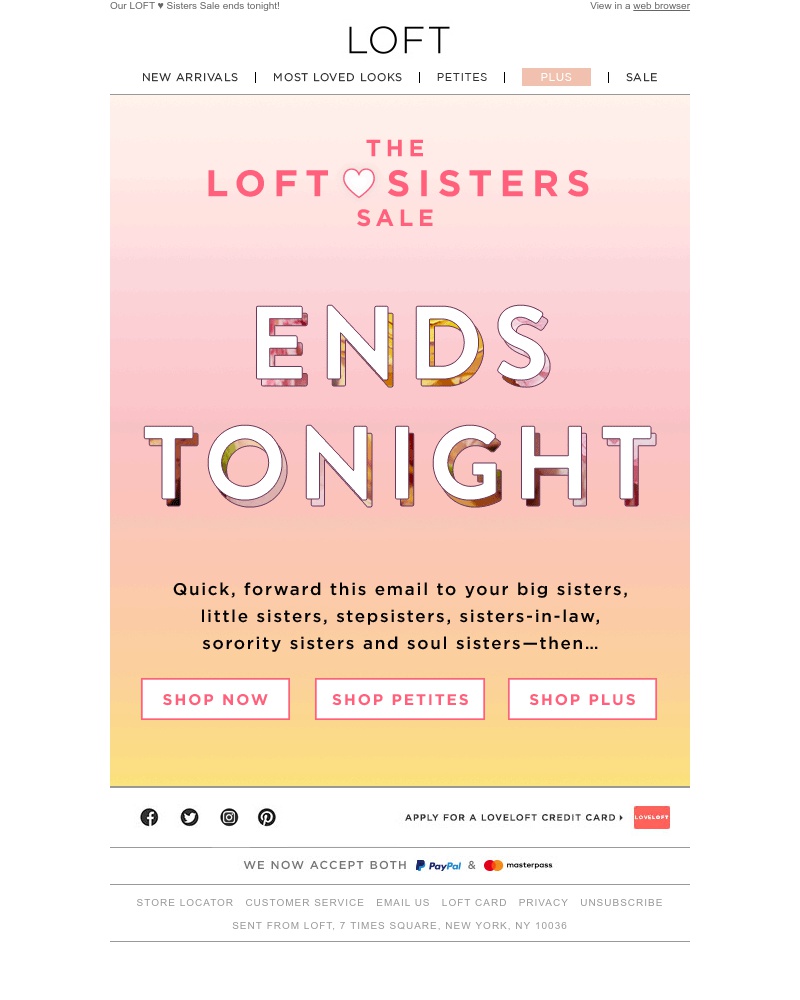Click the SHOP PETITES button
Screen dimensions: 800x1000
pyautogui.click(x=400, y=699)
